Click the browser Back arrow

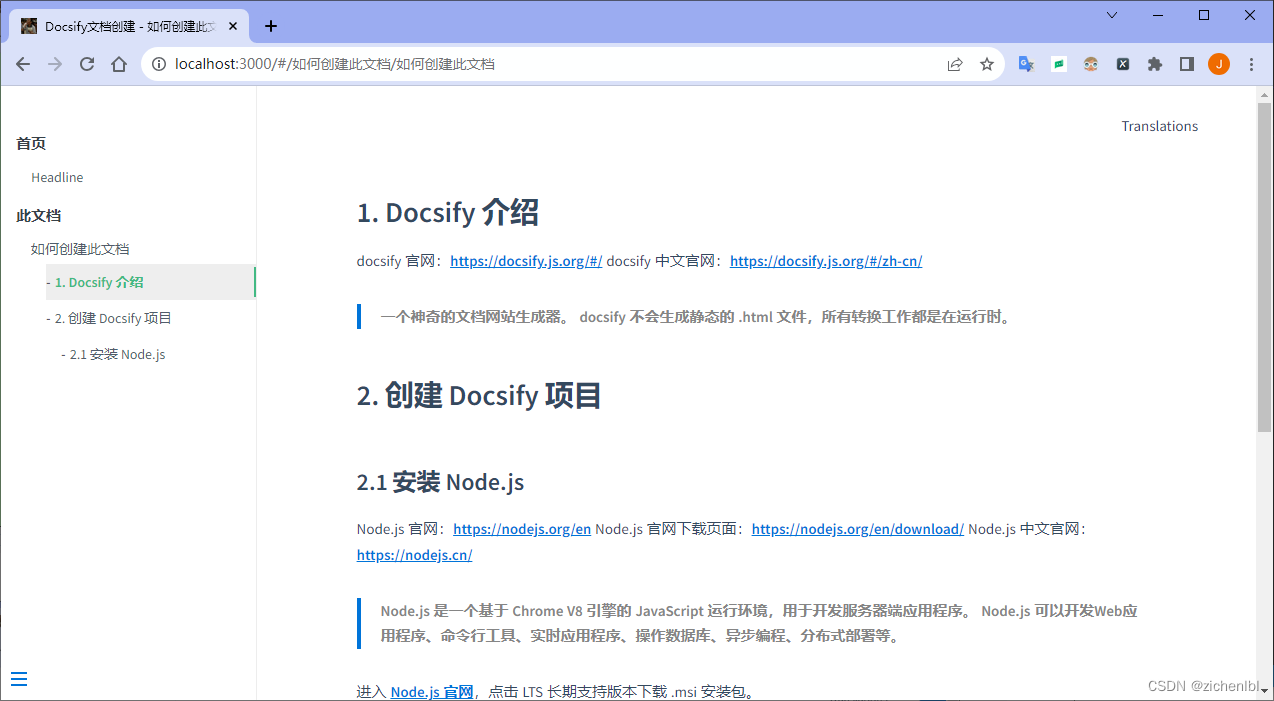coord(23,64)
